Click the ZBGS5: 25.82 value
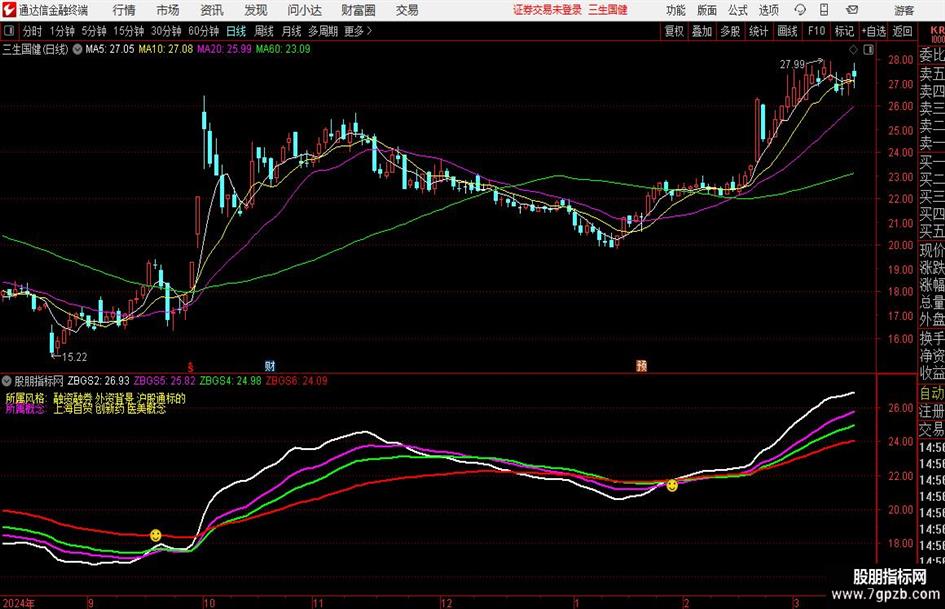This screenshot has width=945, height=609. [x=165, y=380]
